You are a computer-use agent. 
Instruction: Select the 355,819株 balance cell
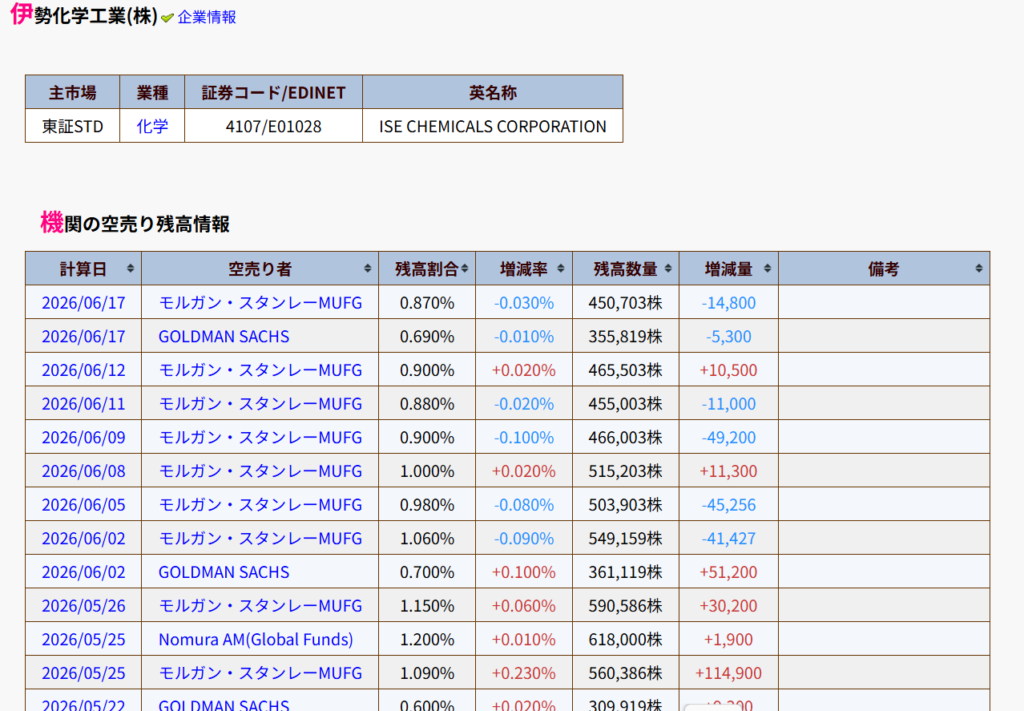tap(626, 336)
